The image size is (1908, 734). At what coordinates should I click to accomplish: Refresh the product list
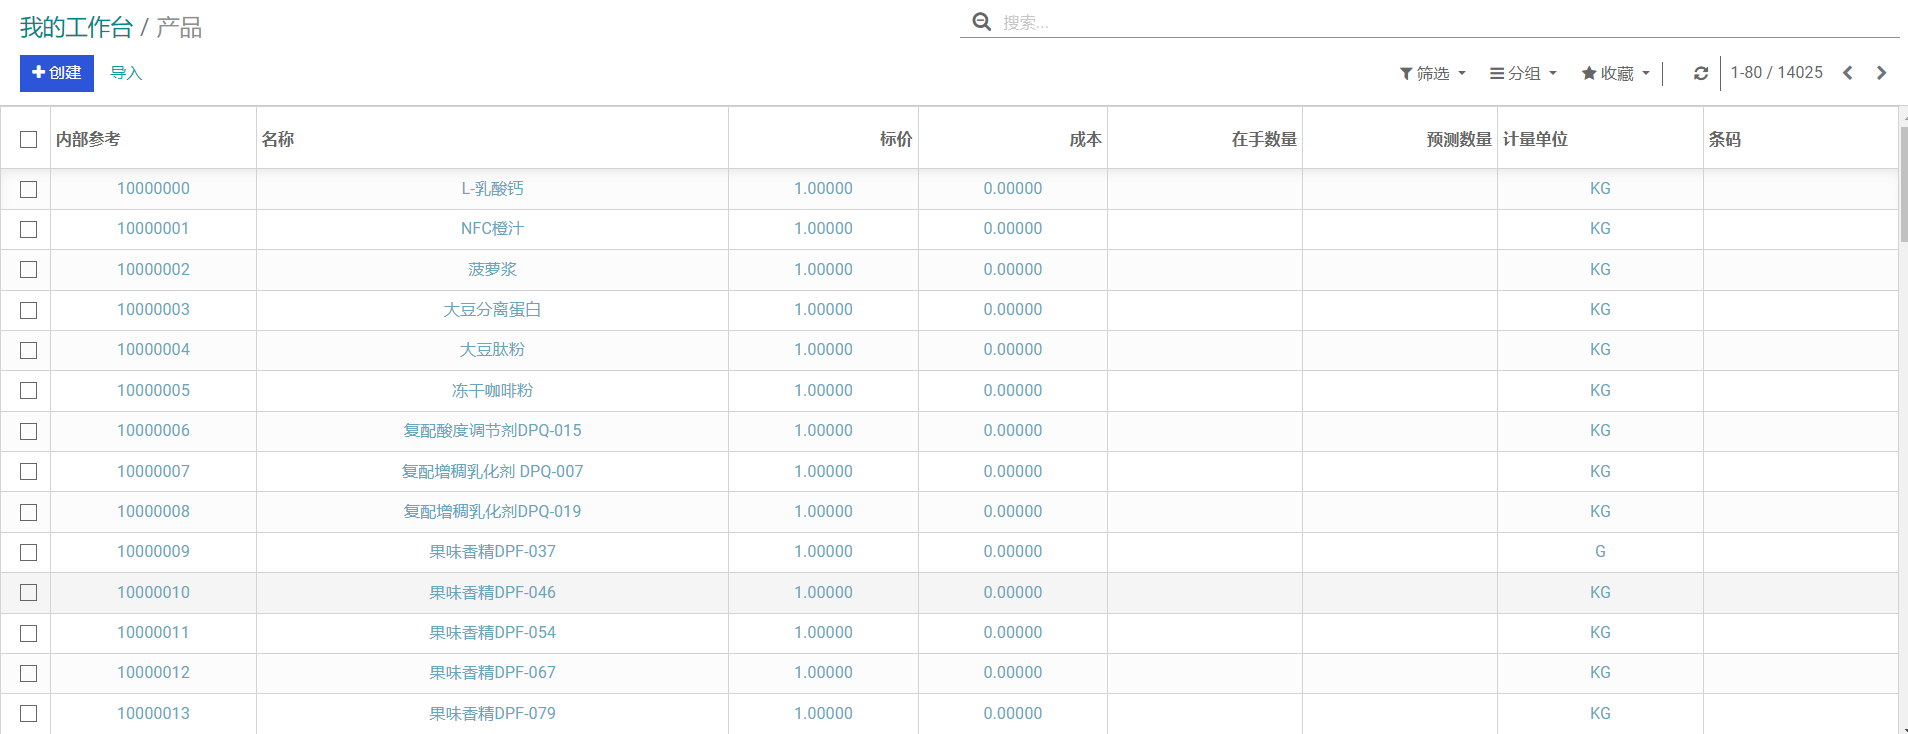(1700, 73)
